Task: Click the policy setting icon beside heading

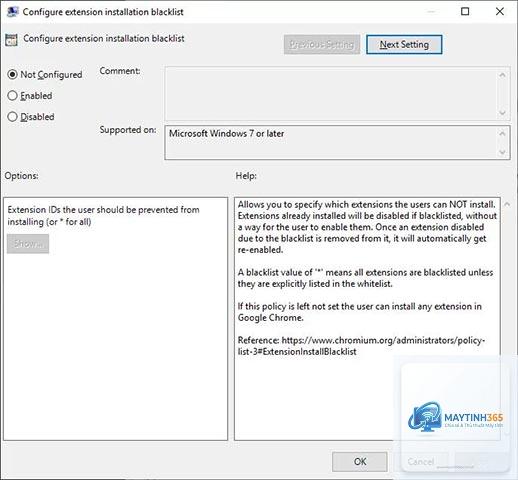Action: tap(11, 40)
